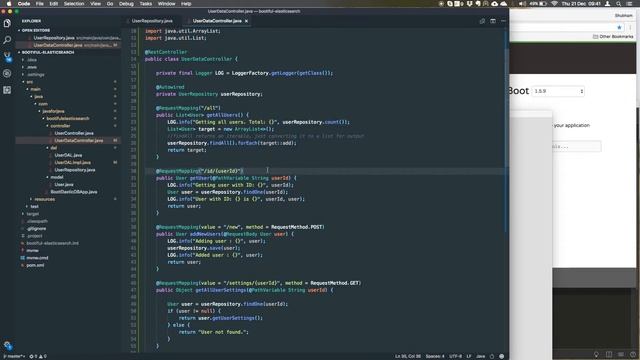Open the Spring Boot version dropdown in browser
Image resolution: width=640 pixels, height=360 pixels.
point(558,91)
